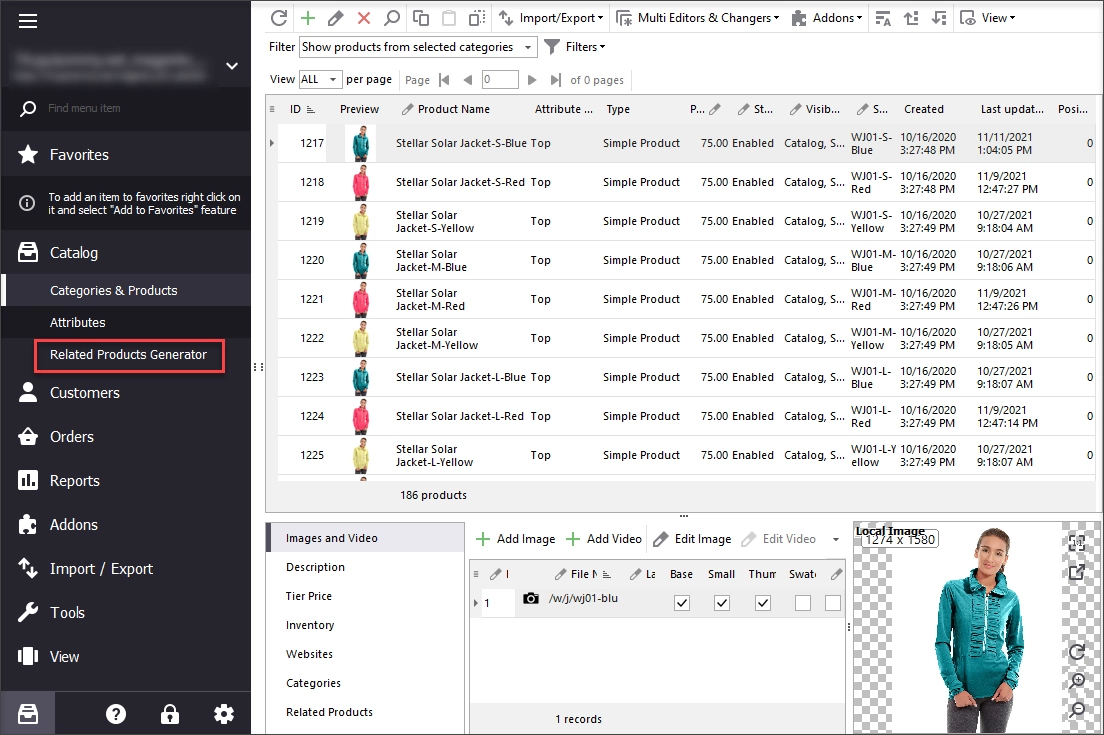The width and height of the screenshot is (1104, 735).
Task: Click Add Video button
Action: 604,539
